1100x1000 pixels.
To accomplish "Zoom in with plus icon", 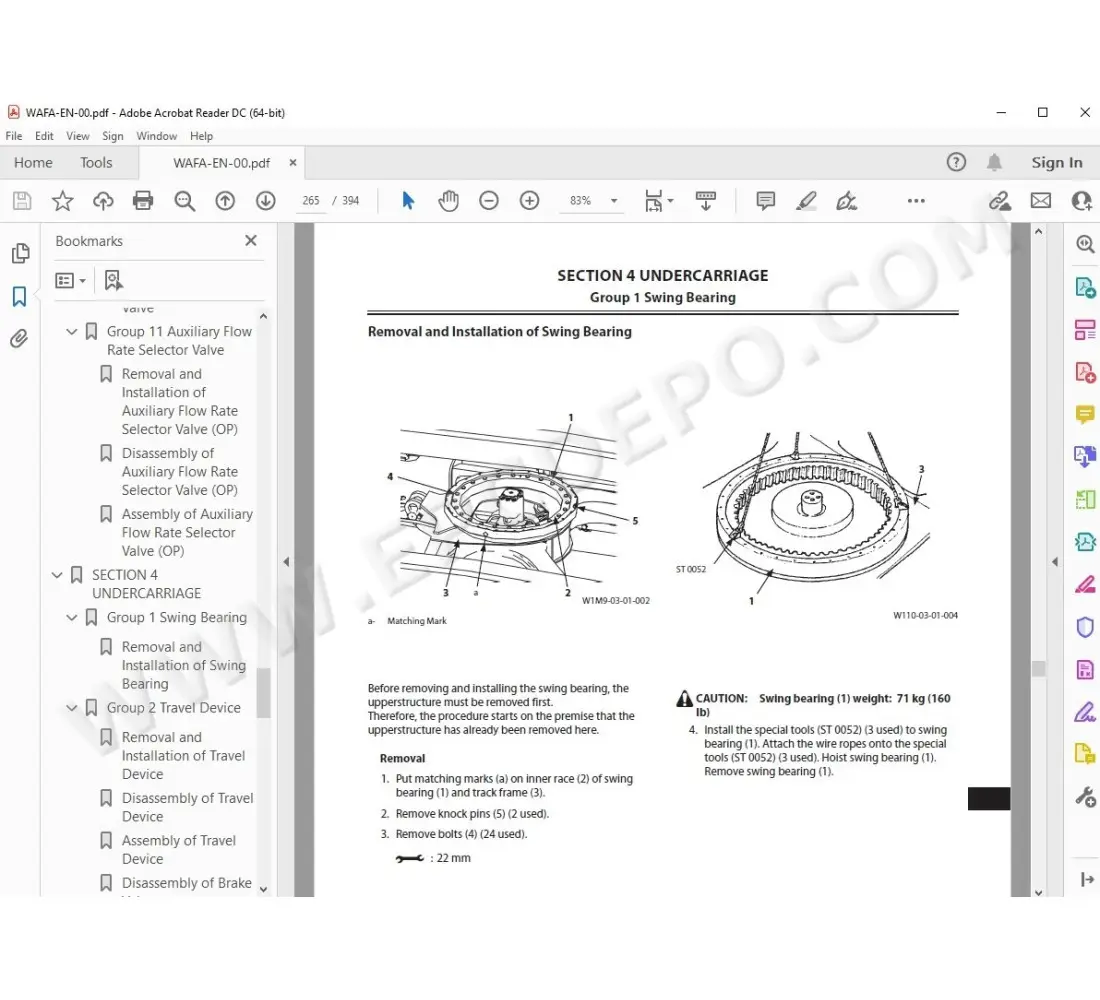I will click(530, 201).
